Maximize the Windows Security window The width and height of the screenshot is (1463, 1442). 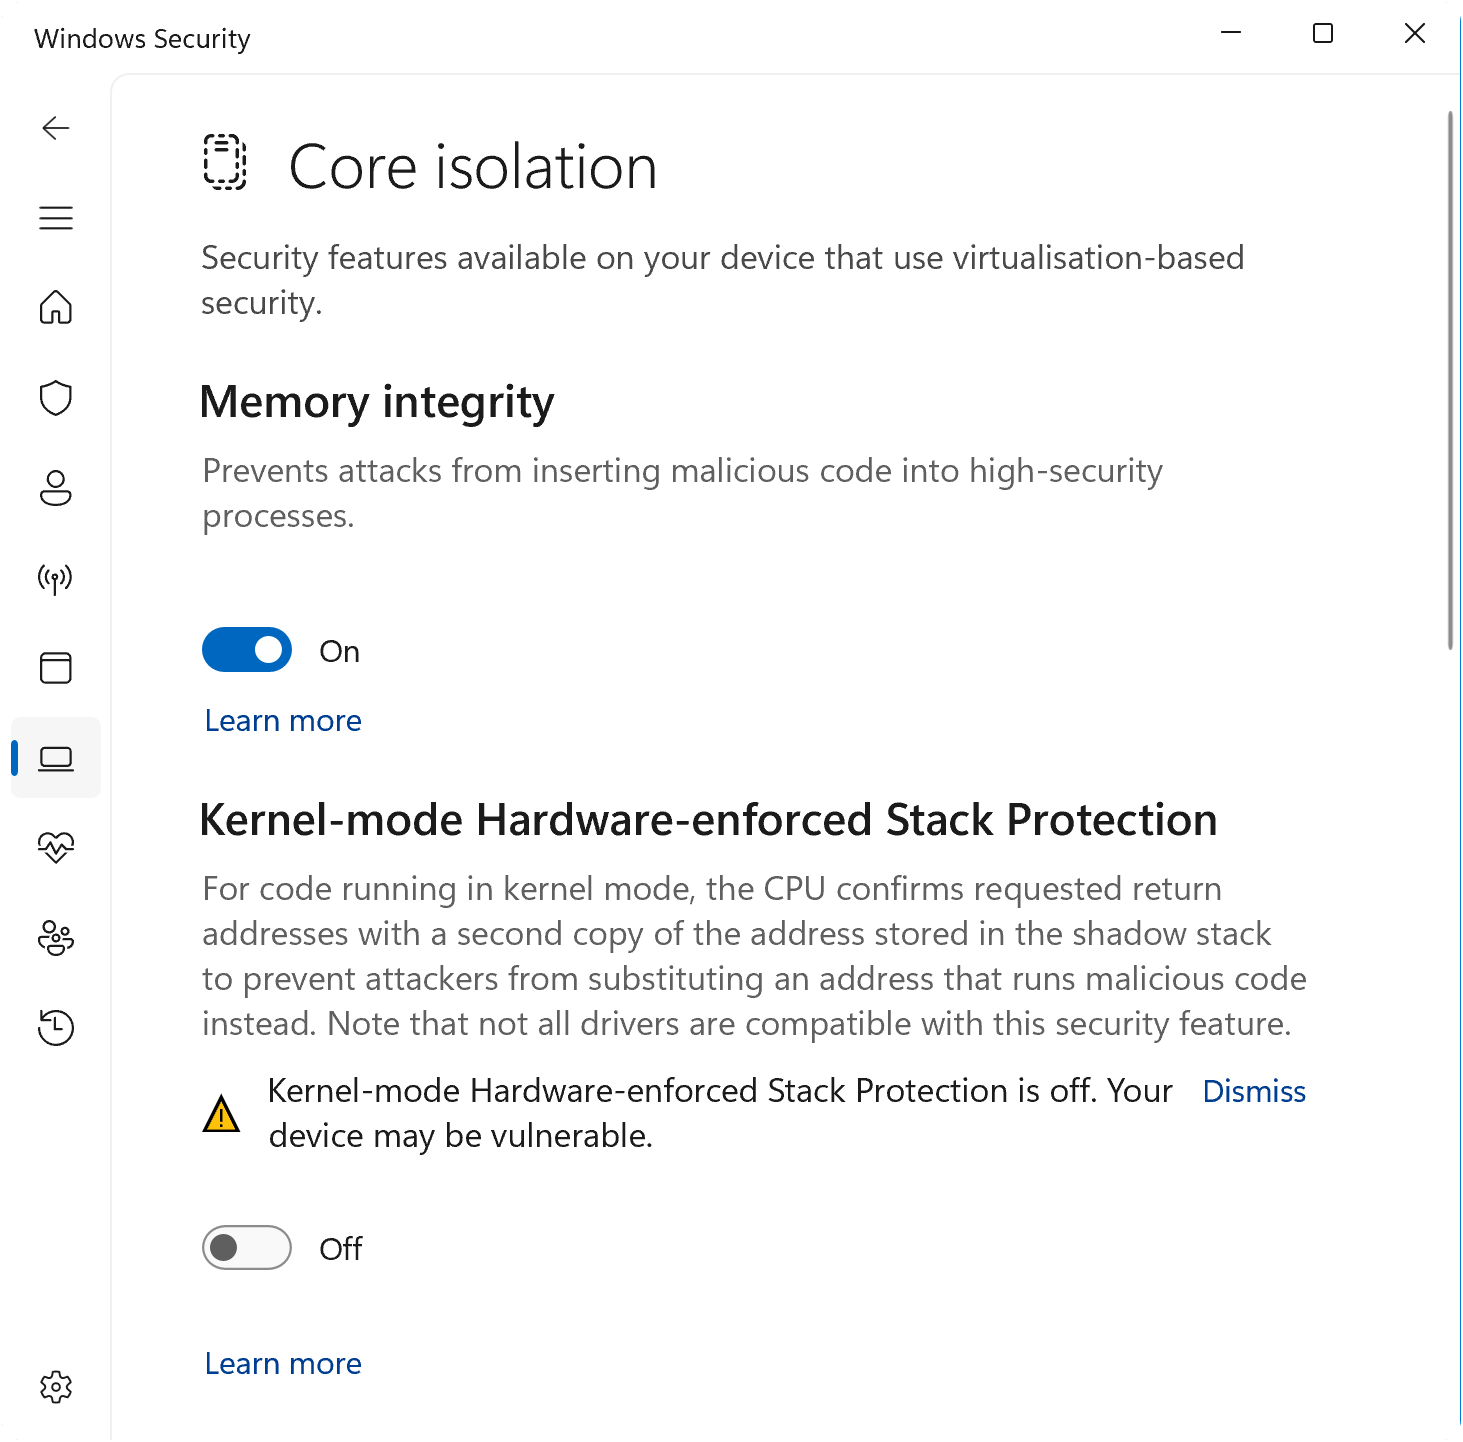tap(1323, 33)
